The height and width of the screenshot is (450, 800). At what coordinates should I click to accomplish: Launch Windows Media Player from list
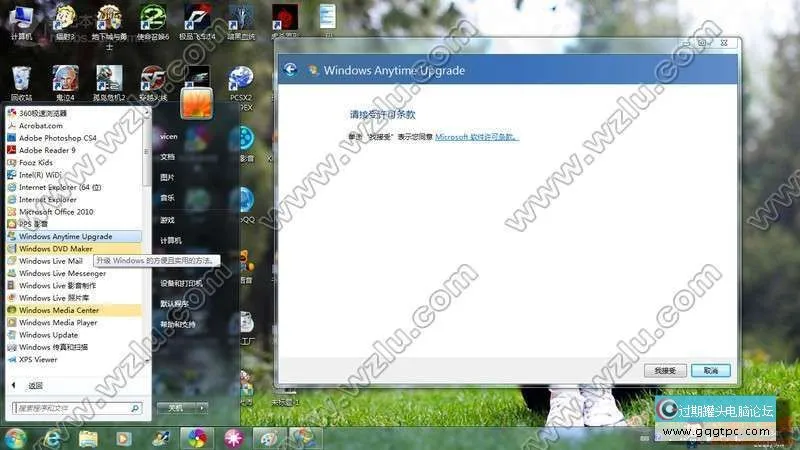pyautogui.click(x=74, y=322)
